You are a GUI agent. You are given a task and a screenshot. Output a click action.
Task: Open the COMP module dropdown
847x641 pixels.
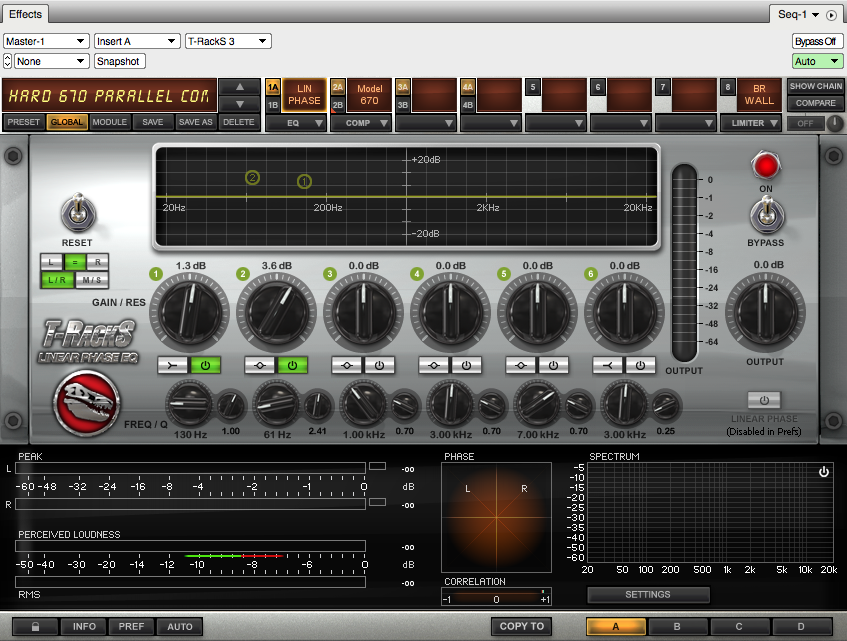point(360,123)
